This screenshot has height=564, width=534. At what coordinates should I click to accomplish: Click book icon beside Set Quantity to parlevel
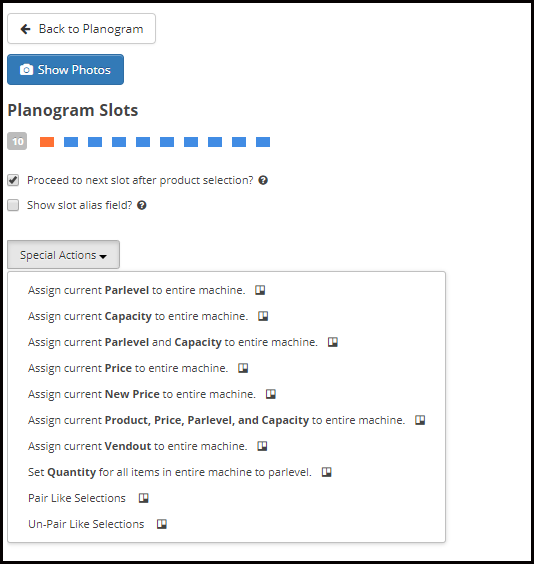(x=327, y=472)
